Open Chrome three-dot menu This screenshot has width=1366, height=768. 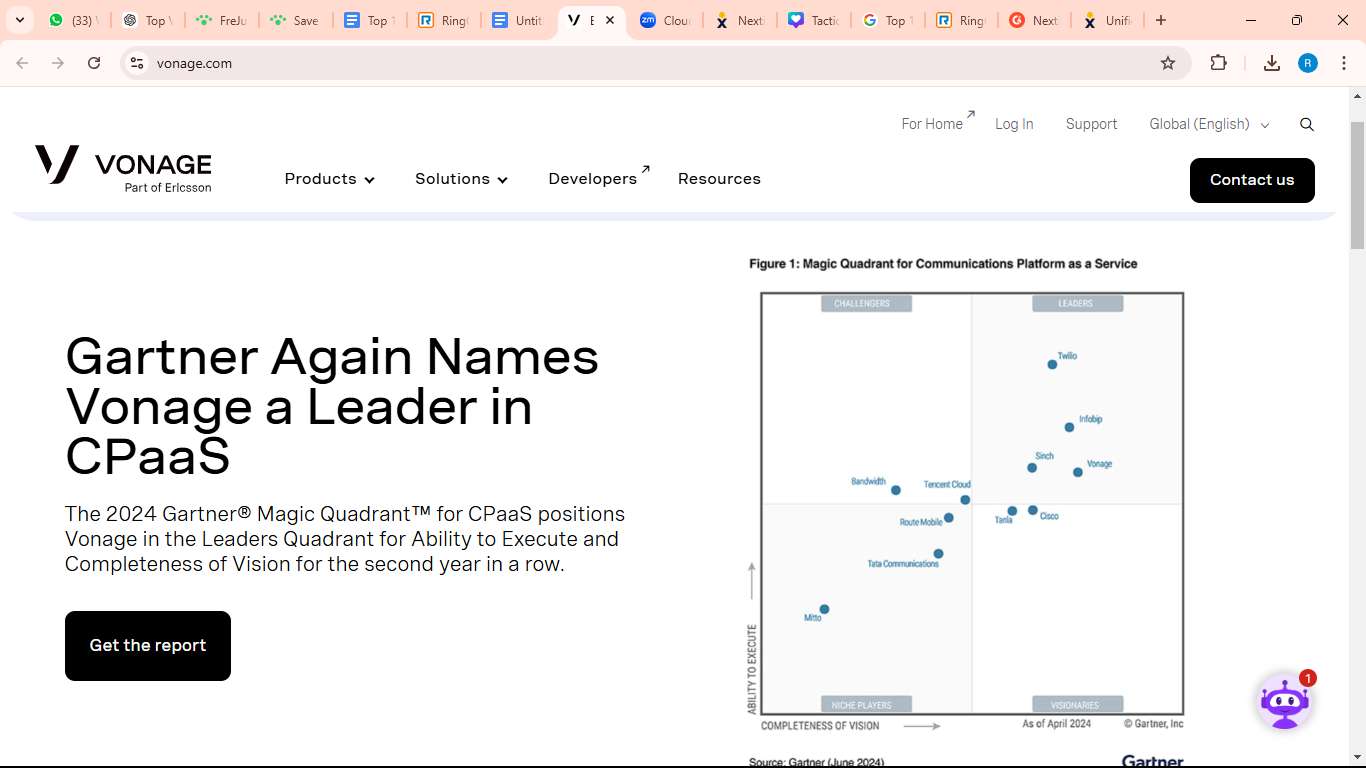[x=1344, y=63]
